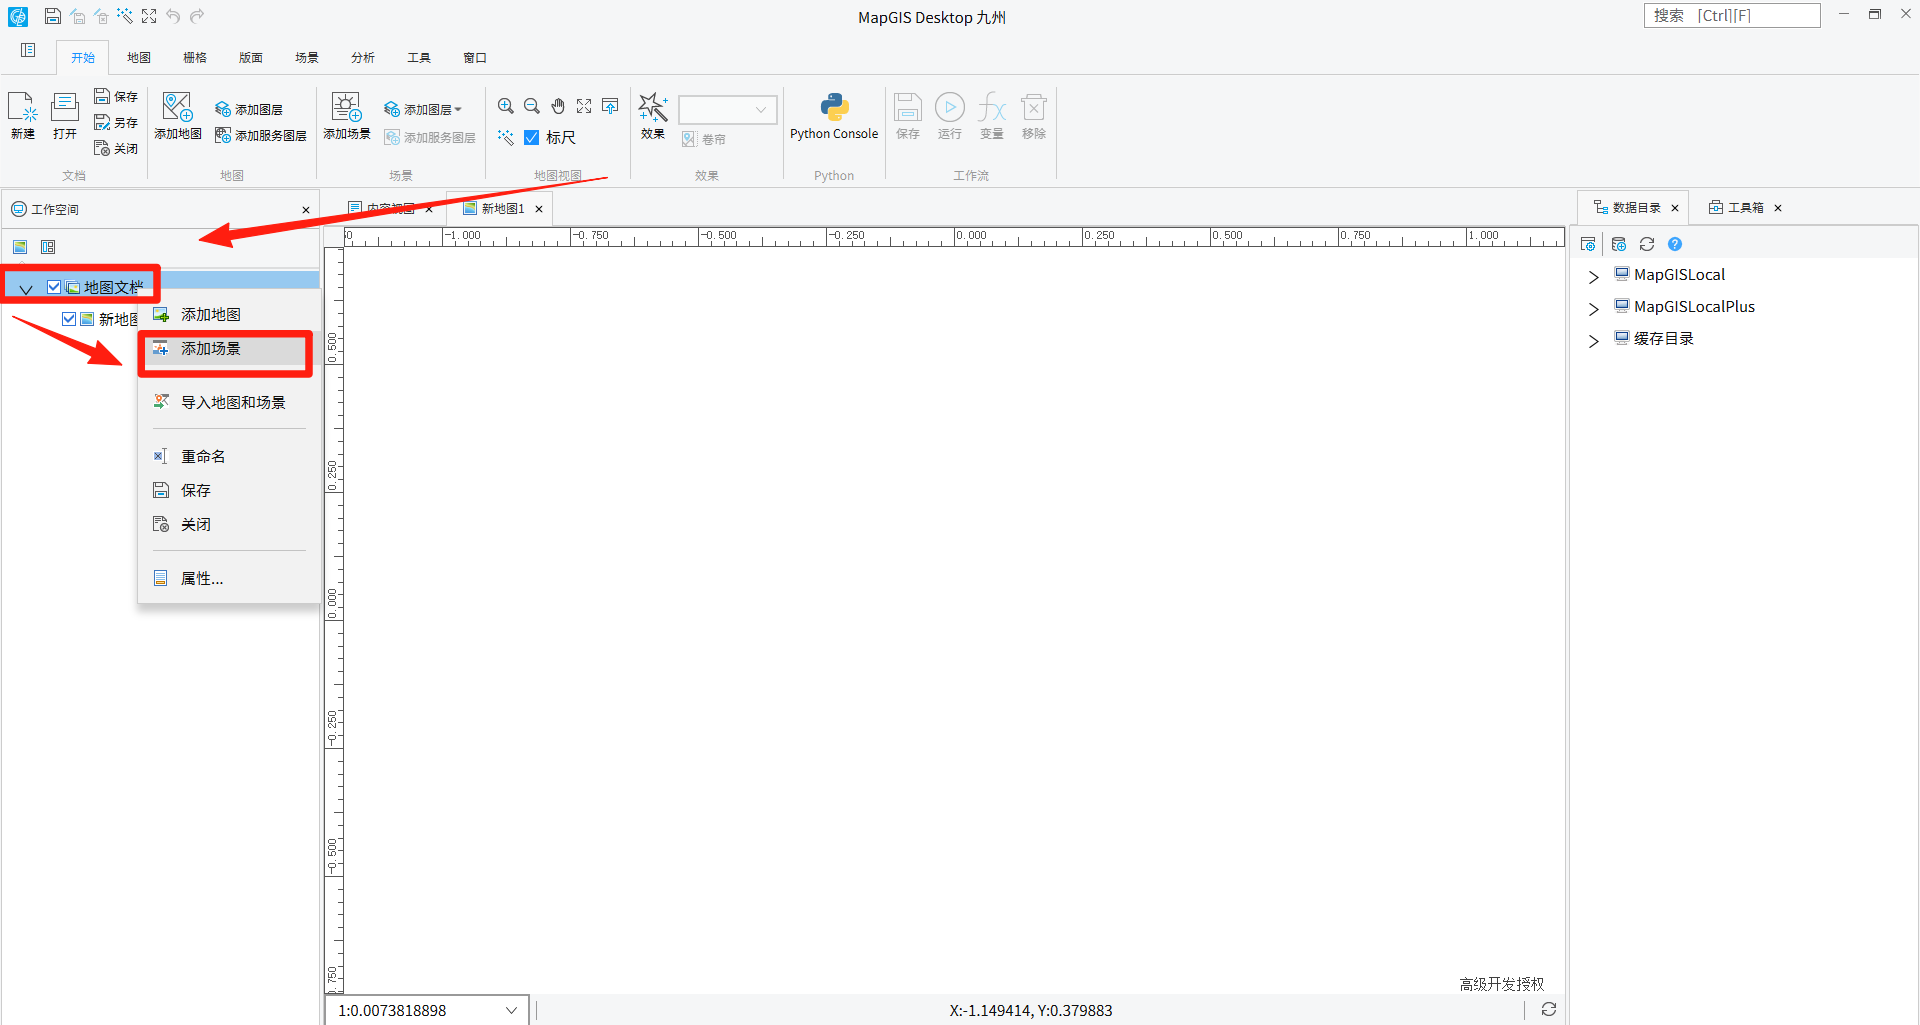Click the blue help icon in data catalog

(1675, 244)
